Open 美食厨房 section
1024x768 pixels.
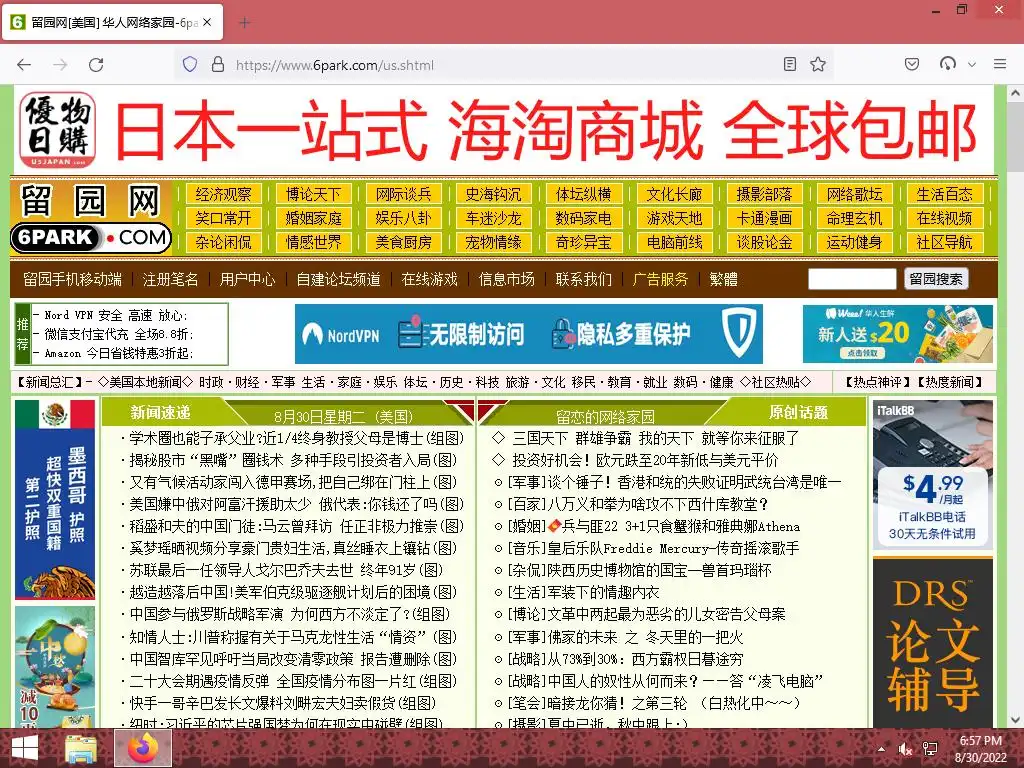point(404,242)
